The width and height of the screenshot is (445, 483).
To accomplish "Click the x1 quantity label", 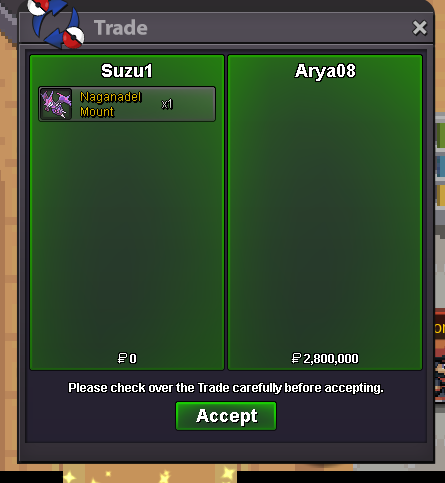I will pyautogui.click(x=167, y=104).
